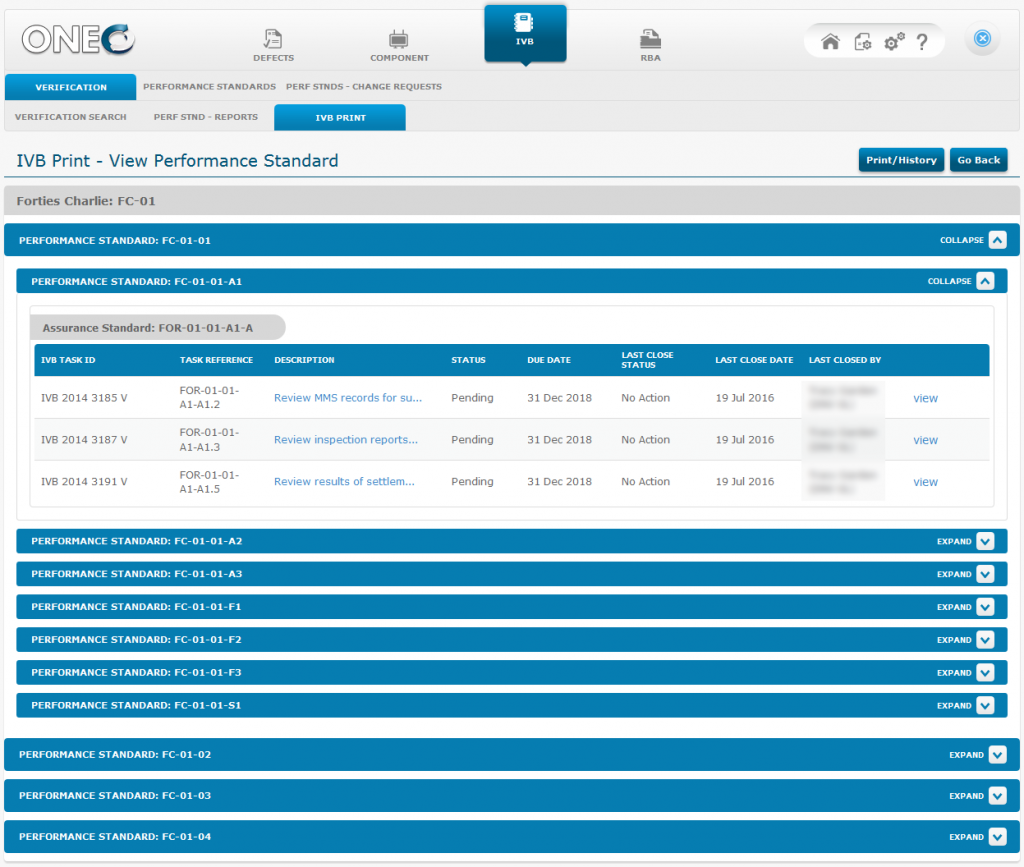Screen dimensions: 1024x867
Task: Click the ONE logo
Action: [78, 39]
